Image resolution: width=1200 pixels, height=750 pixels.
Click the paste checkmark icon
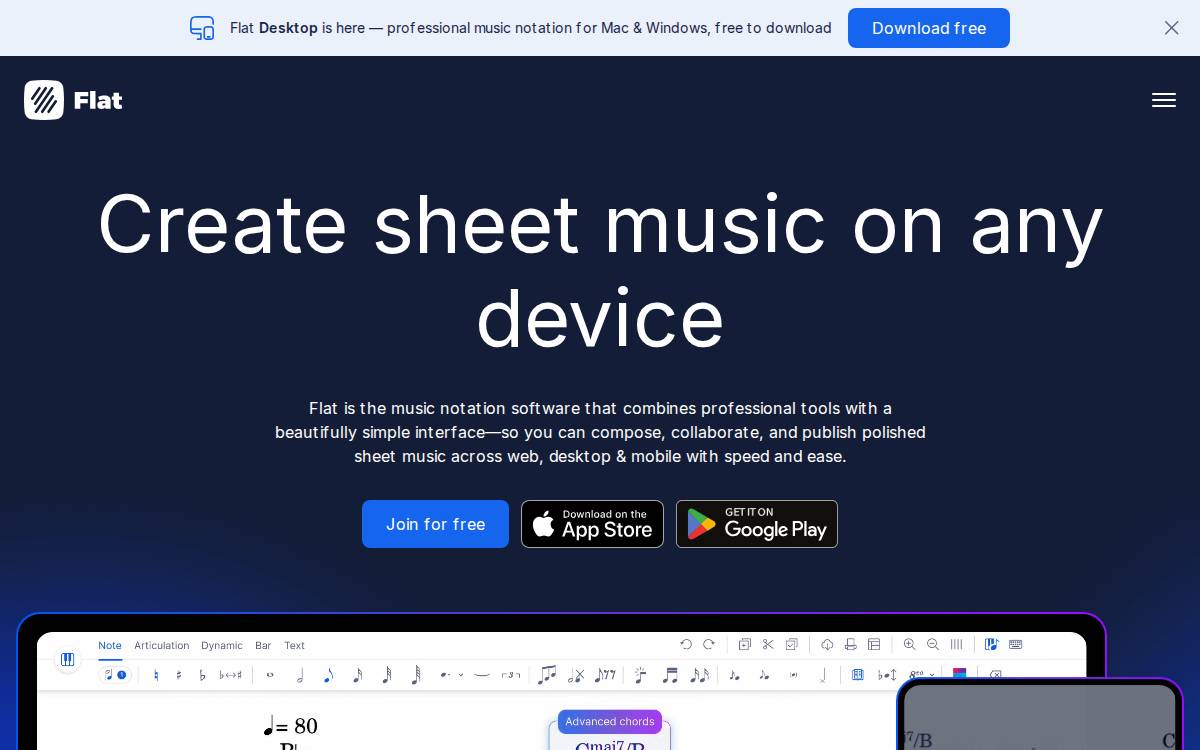(x=791, y=645)
